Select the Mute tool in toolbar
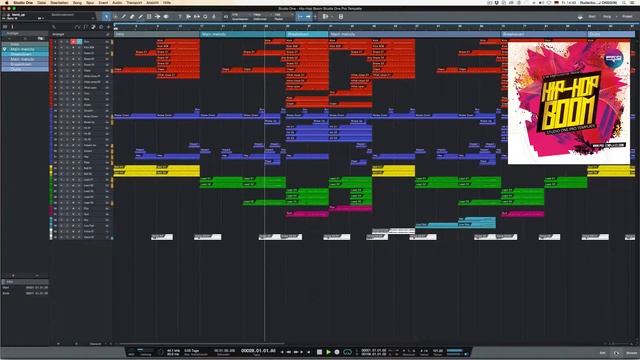640x360 pixels. [149, 17]
